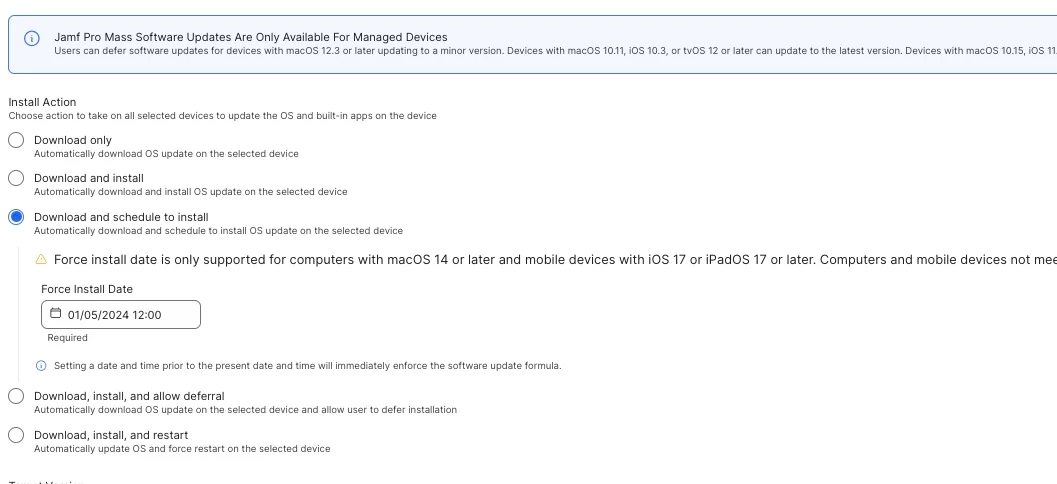The image size is (1057, 484).
Task: Click the Force Install Date input field
Action: [121, 315]
